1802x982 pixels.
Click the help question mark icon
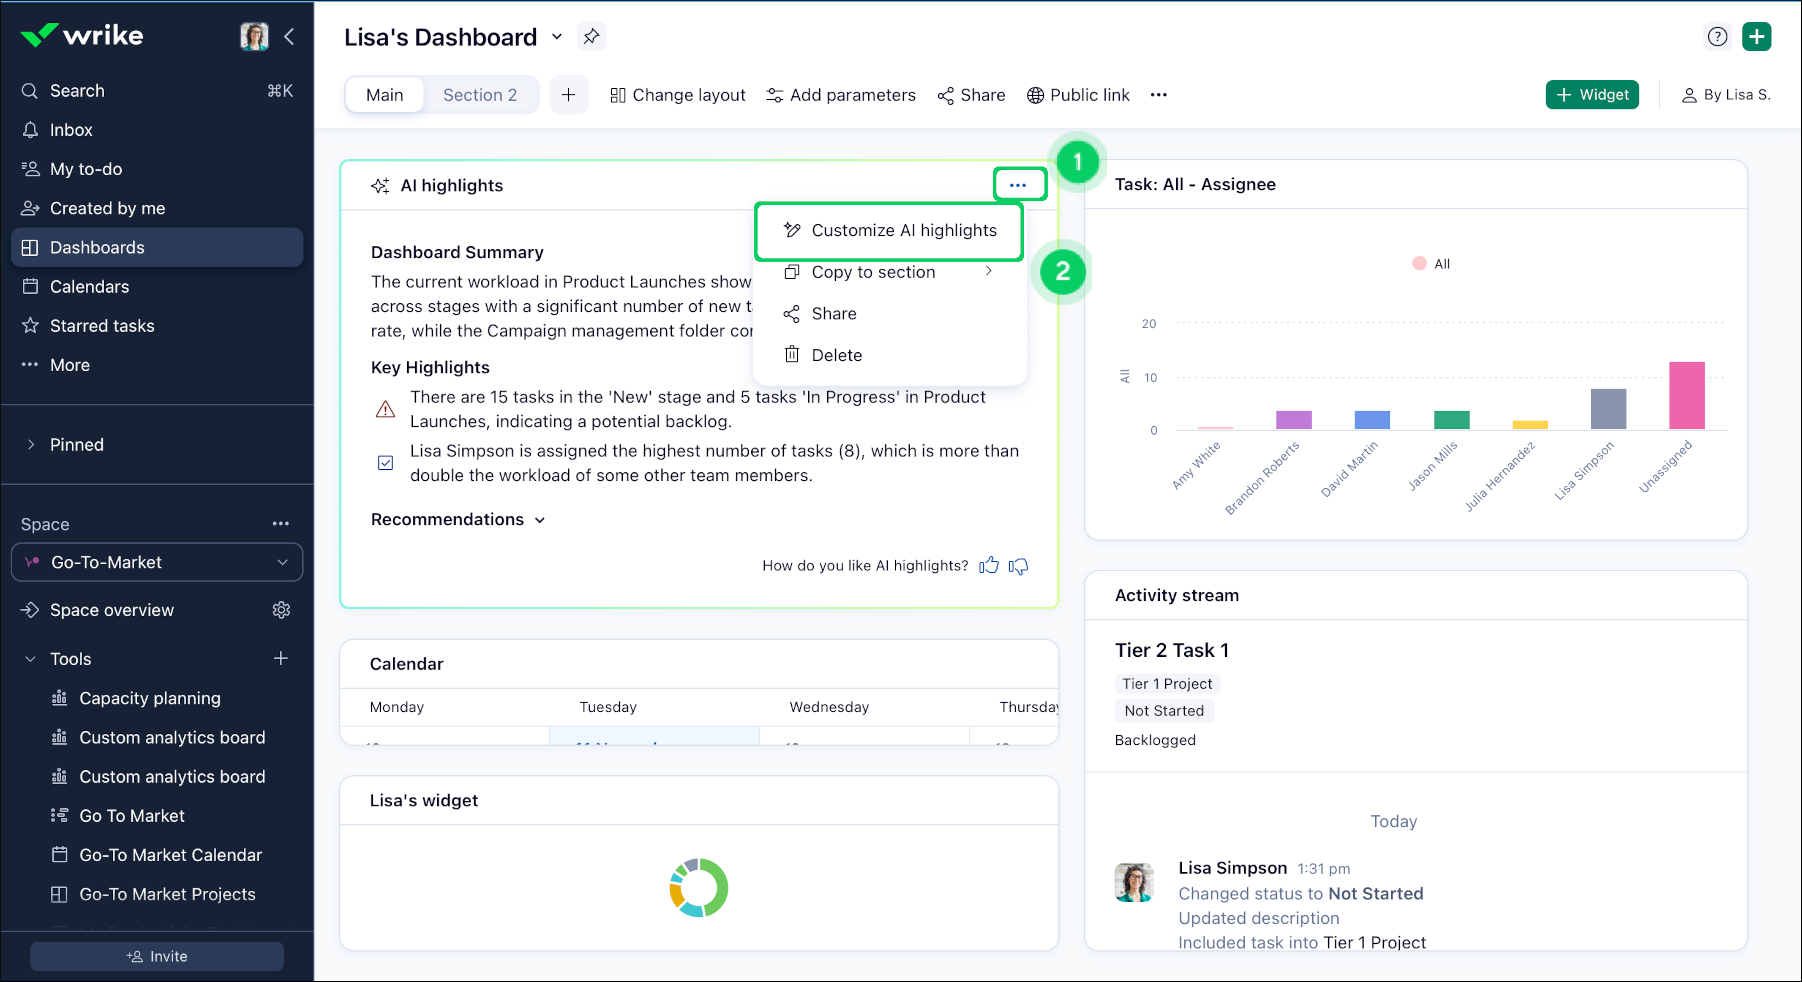(1717, 37)
